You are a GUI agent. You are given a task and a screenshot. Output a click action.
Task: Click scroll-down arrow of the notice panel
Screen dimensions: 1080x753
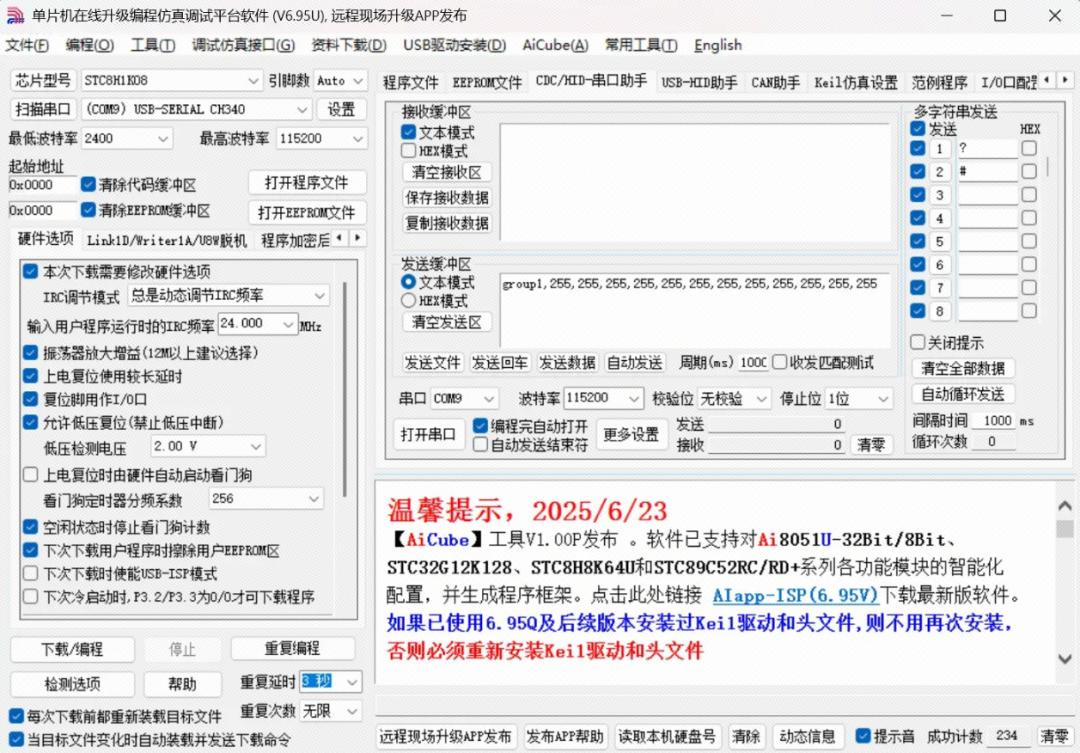click(x=1064, y=659)
